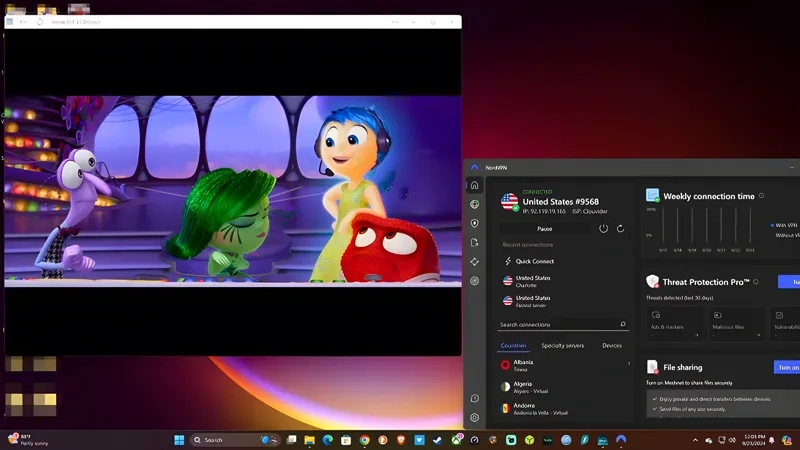Turn on Threat Protection Pro
The width and height of the screenshot is (800, 450).
point(789,282)
